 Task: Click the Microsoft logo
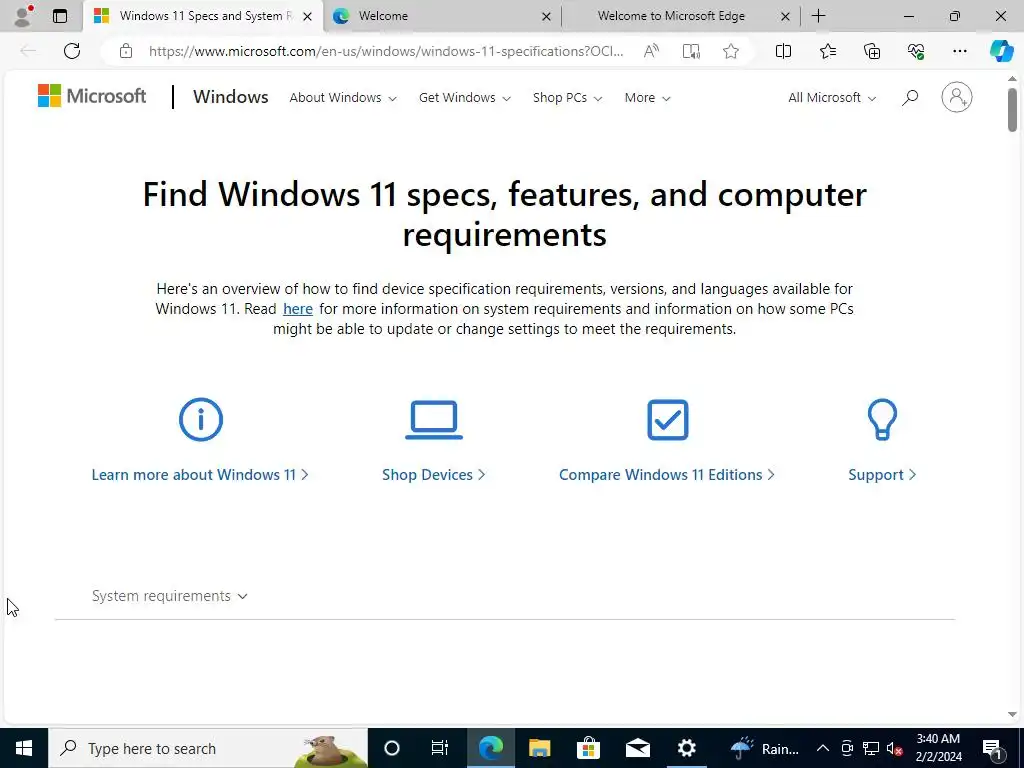pyautogui.click(x=92, y=96)
